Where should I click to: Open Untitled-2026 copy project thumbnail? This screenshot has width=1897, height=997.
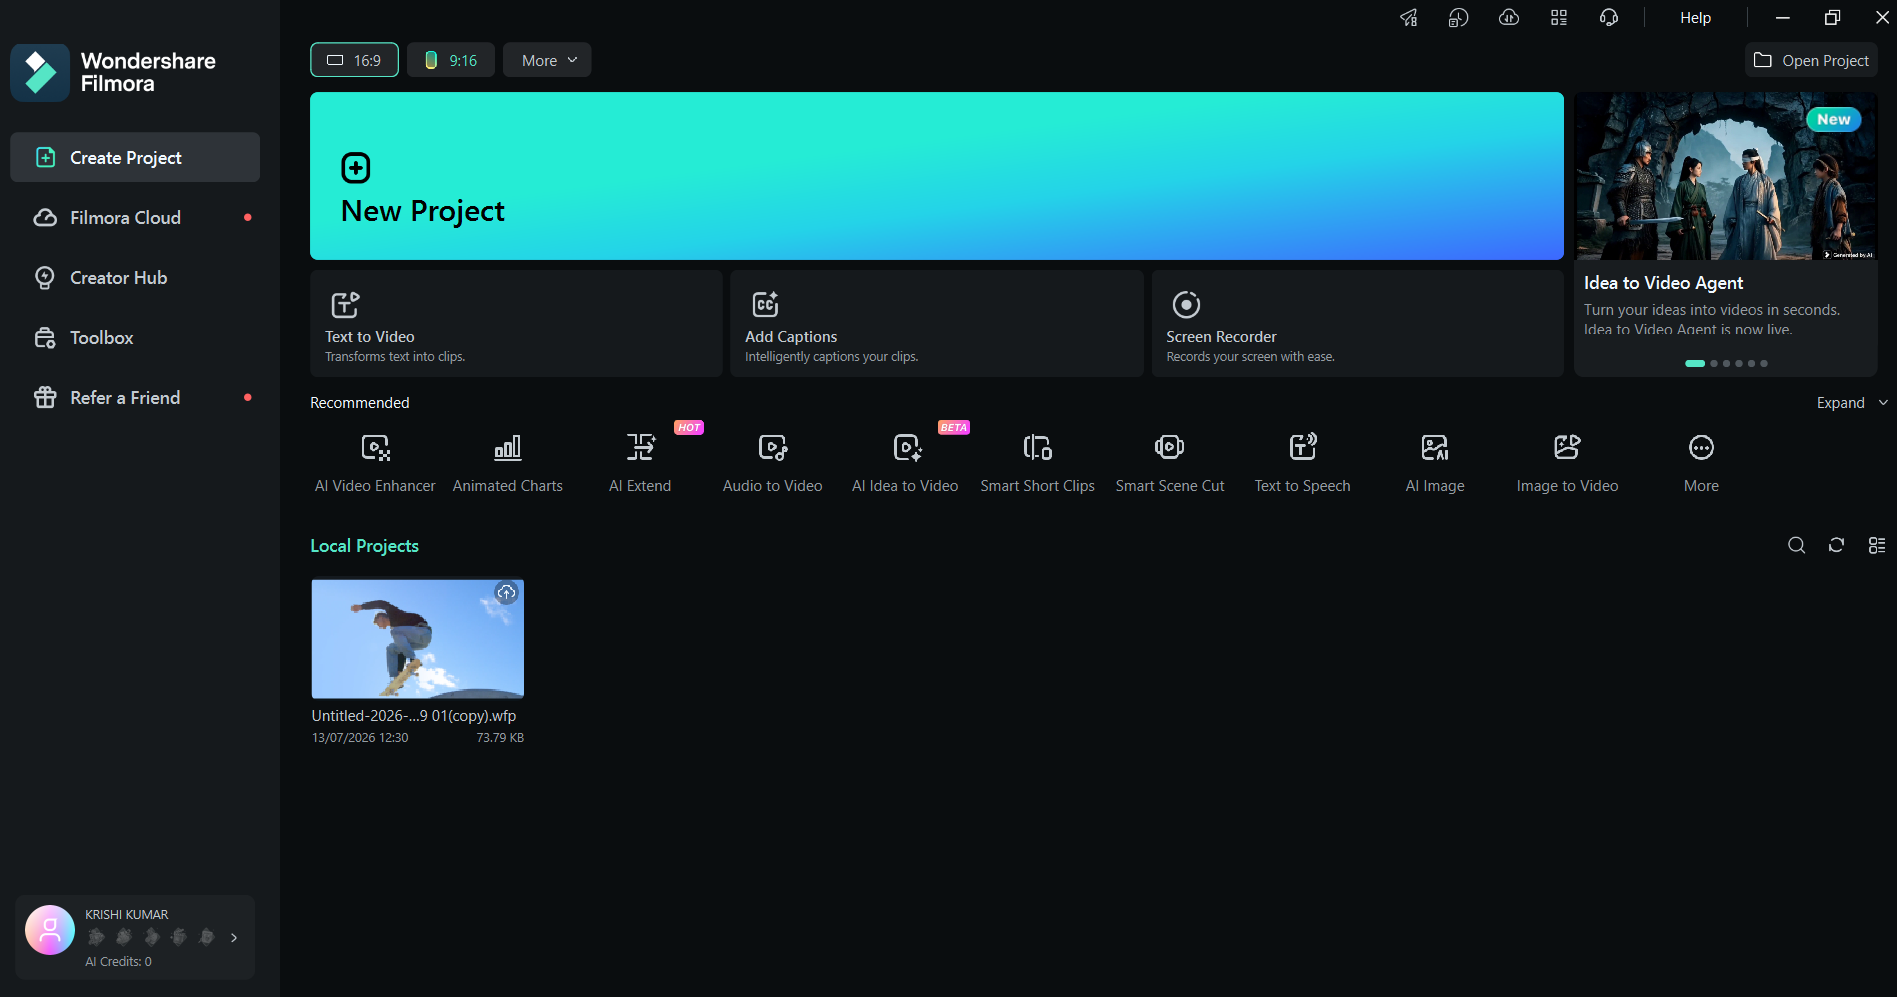[418, 639]
